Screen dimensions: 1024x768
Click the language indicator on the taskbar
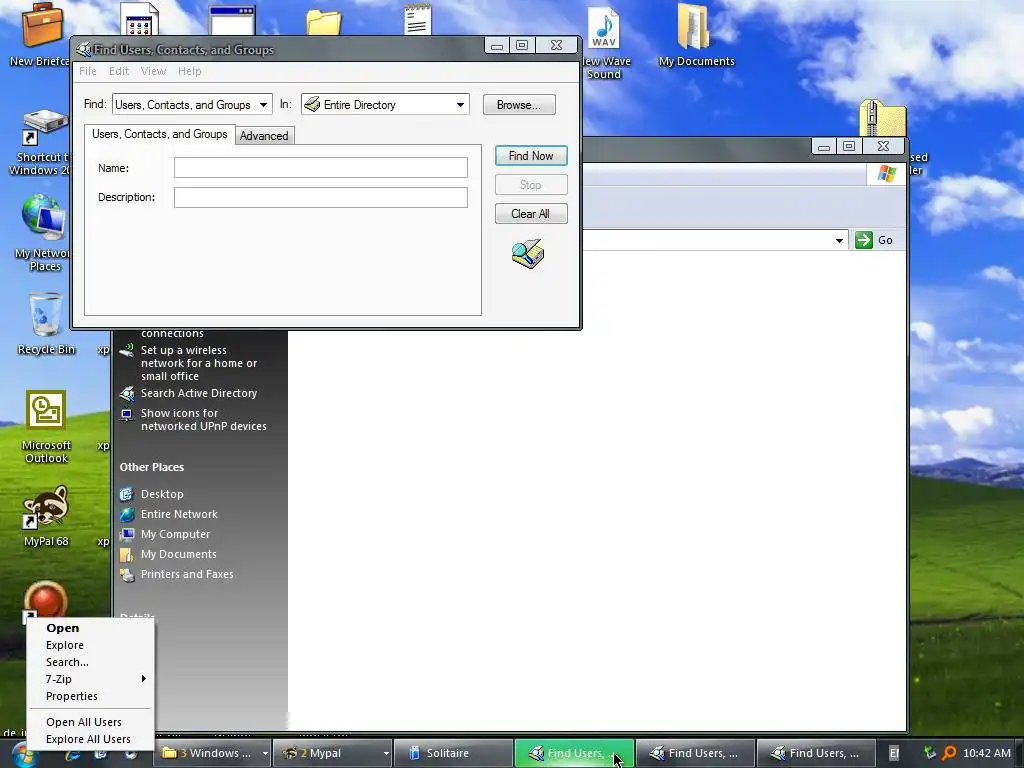(894, 753)
